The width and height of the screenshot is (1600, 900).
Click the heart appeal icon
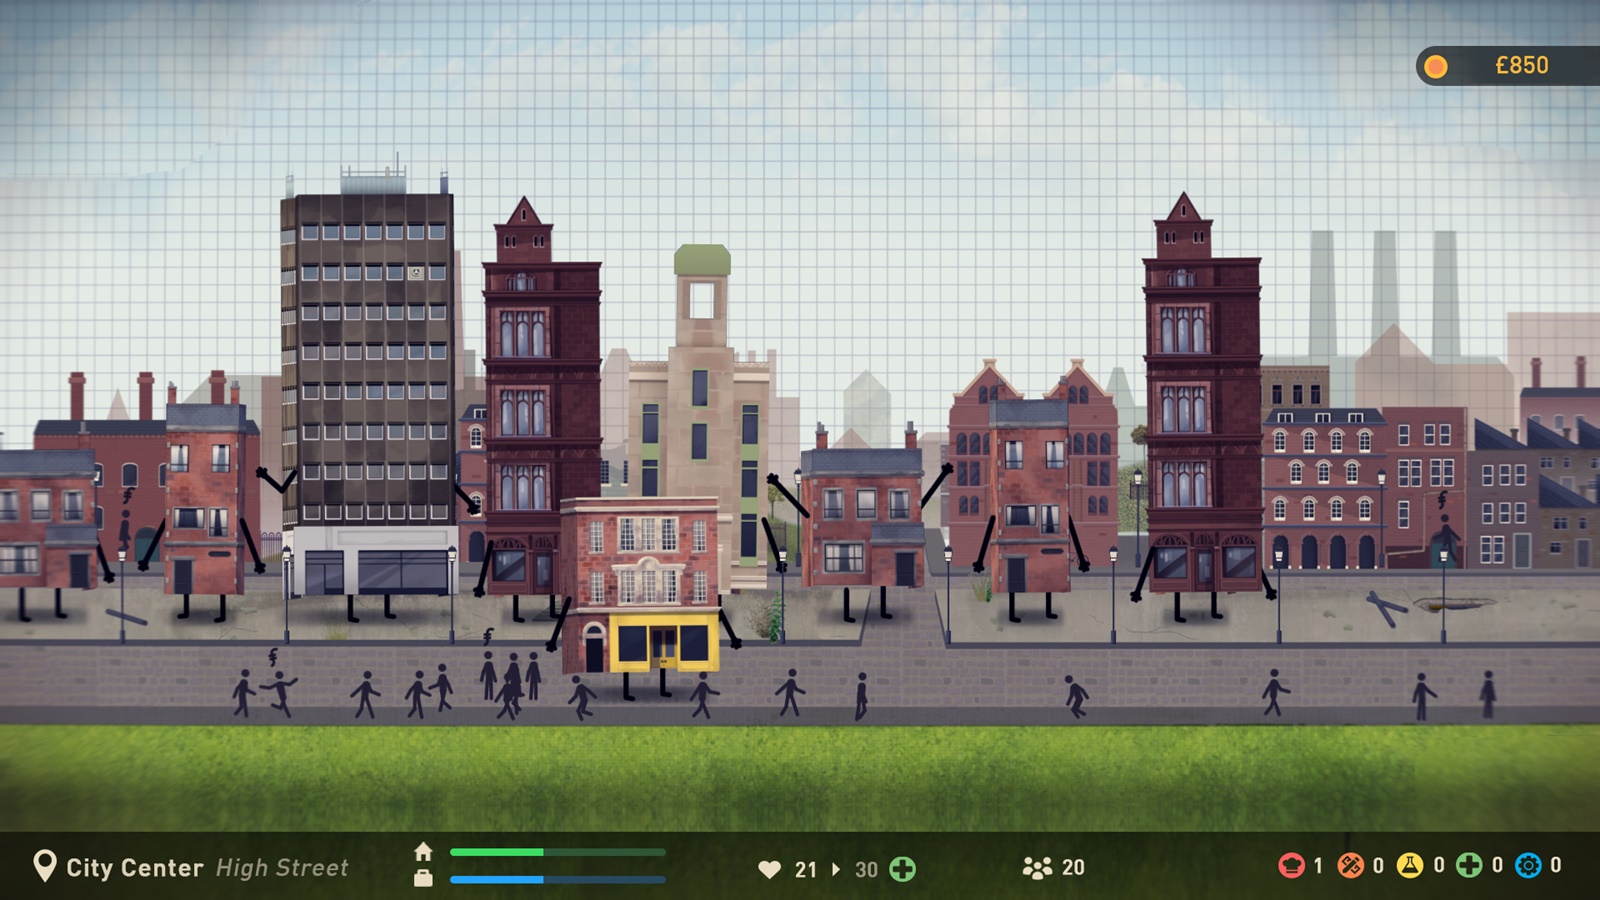[769, 869]
